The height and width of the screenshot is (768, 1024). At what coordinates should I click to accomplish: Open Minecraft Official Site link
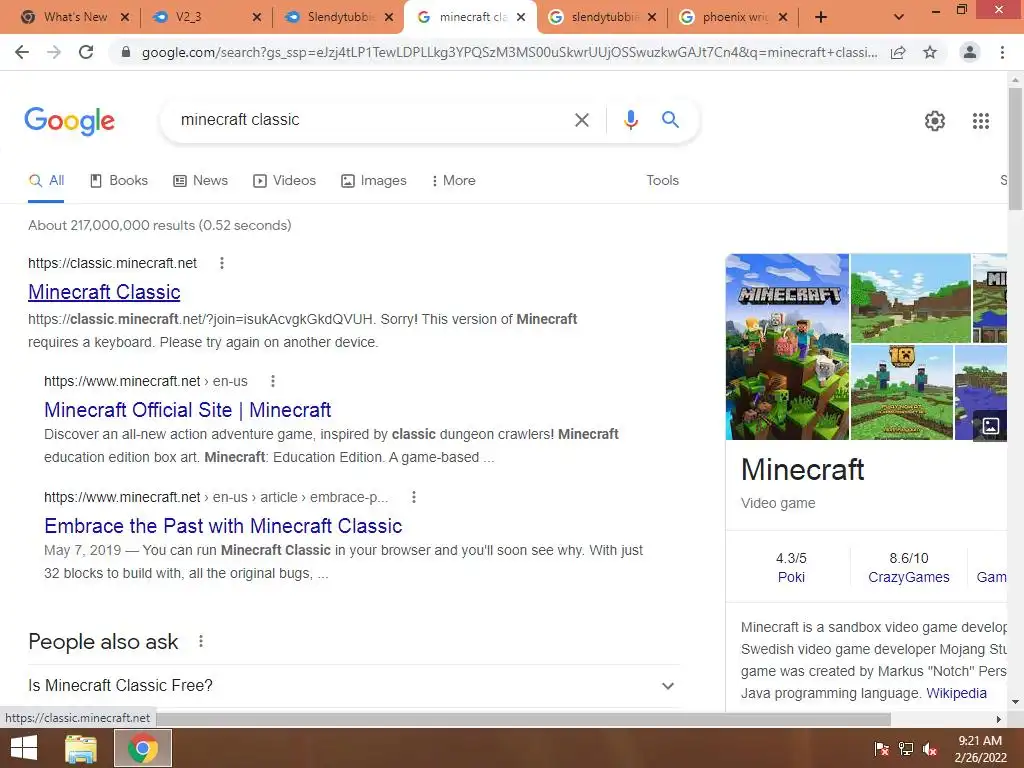(187, 410)
